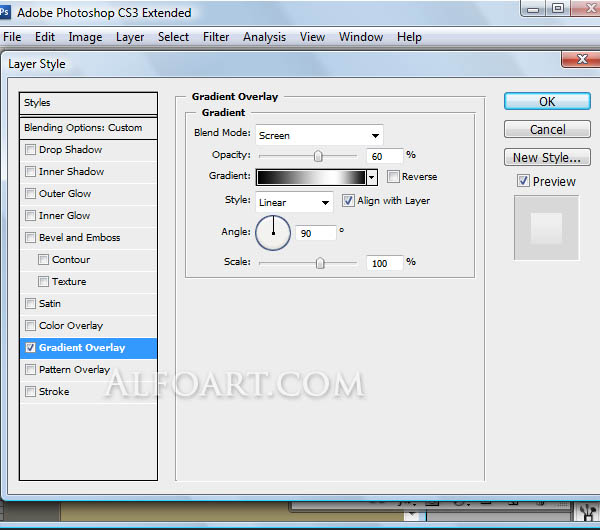This screenshot has width=600, height=530.
Task: Open the Analysis menu
Action: (x=264, y=37)
